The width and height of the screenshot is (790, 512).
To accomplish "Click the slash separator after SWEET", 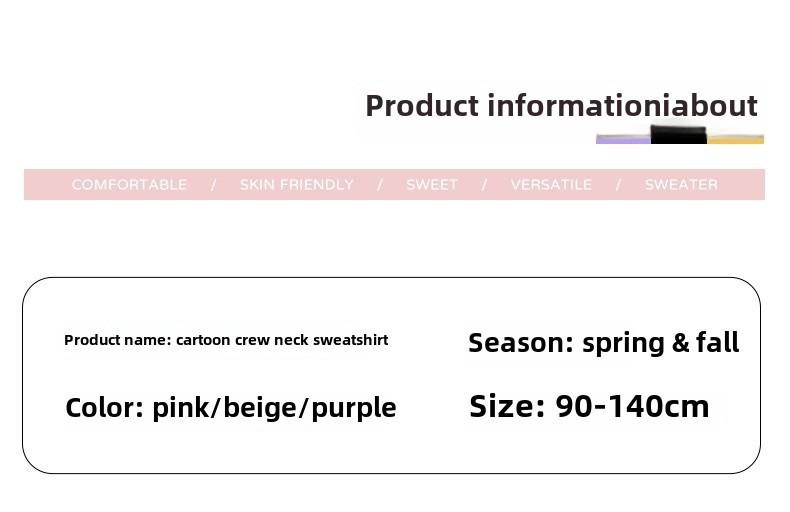I will (484, 184).
